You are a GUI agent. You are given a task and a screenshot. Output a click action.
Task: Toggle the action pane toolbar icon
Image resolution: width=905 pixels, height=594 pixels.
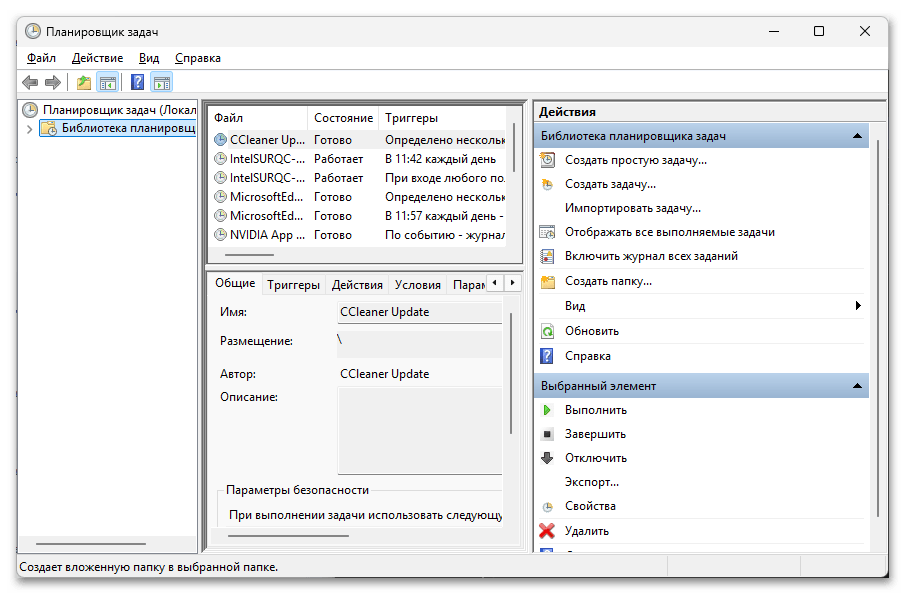pos(162,83)
